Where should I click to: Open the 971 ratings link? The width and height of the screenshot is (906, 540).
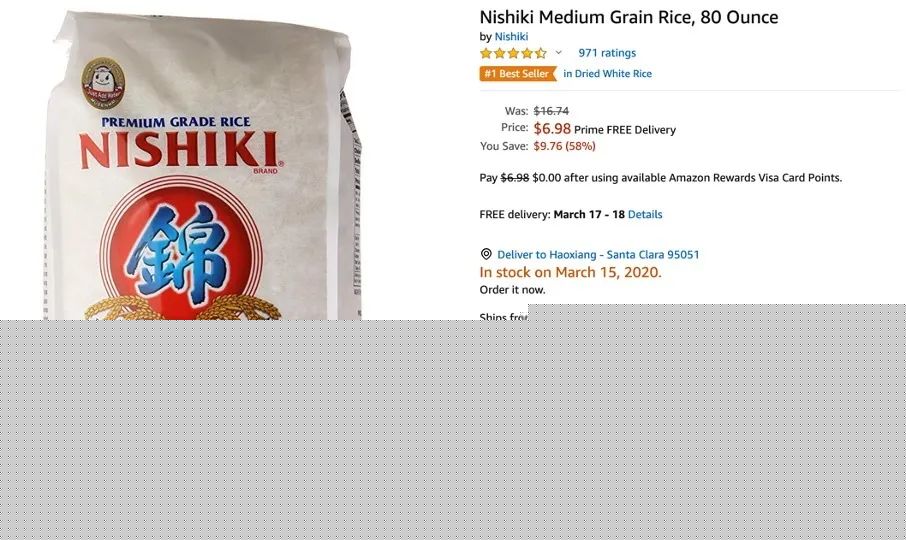[x=607, y=53]
